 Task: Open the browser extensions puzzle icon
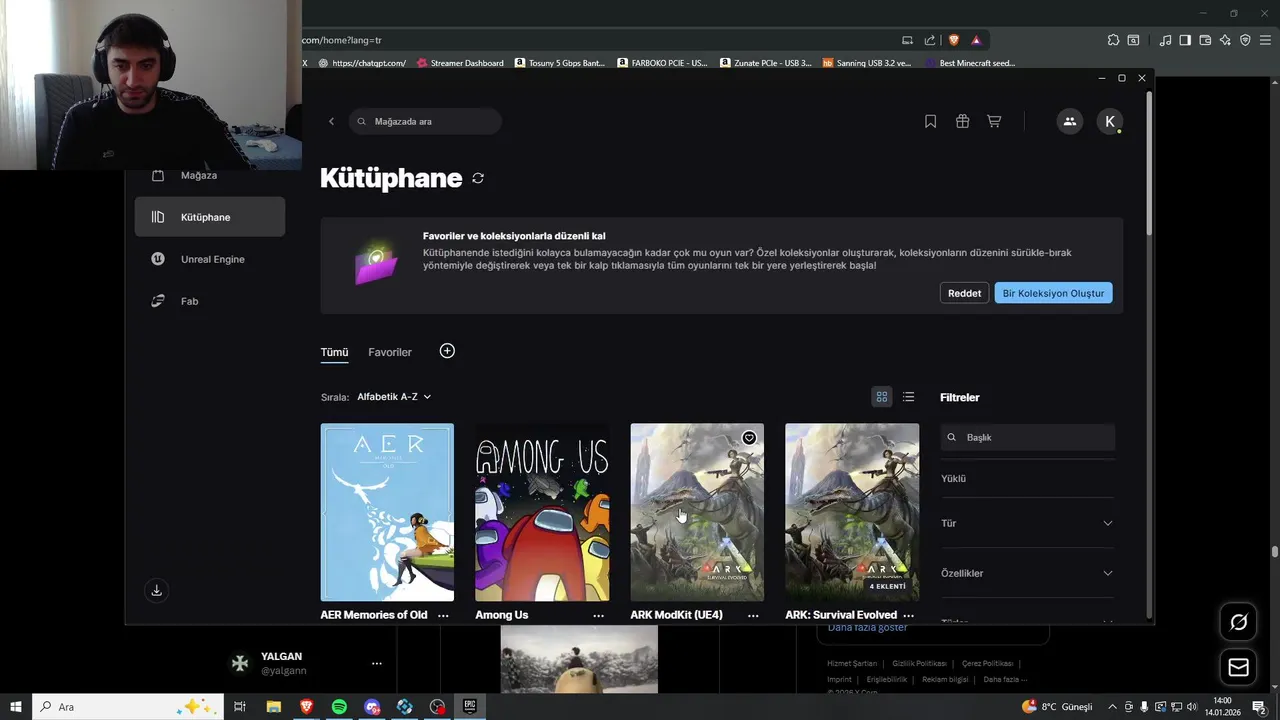point(1113,40)
